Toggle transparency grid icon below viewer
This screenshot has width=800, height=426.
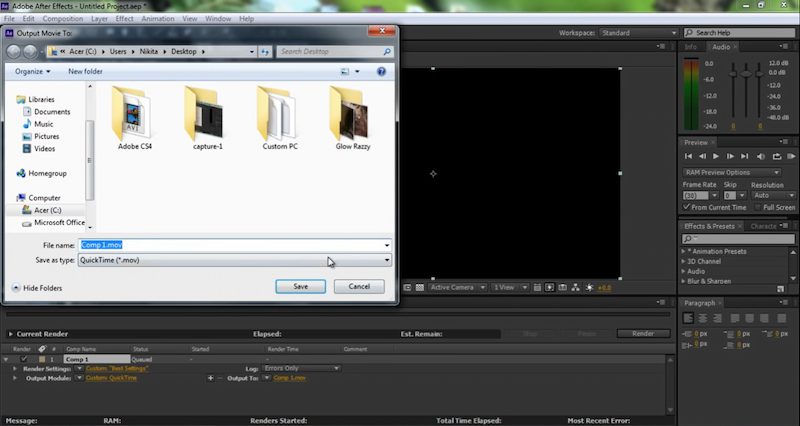[419, 288]
